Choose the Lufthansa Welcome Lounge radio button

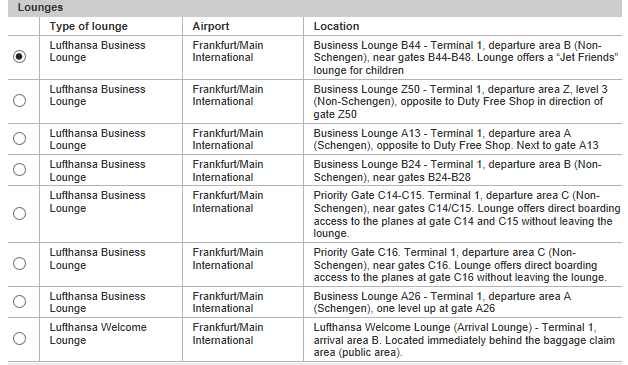[x=19, y=339]
